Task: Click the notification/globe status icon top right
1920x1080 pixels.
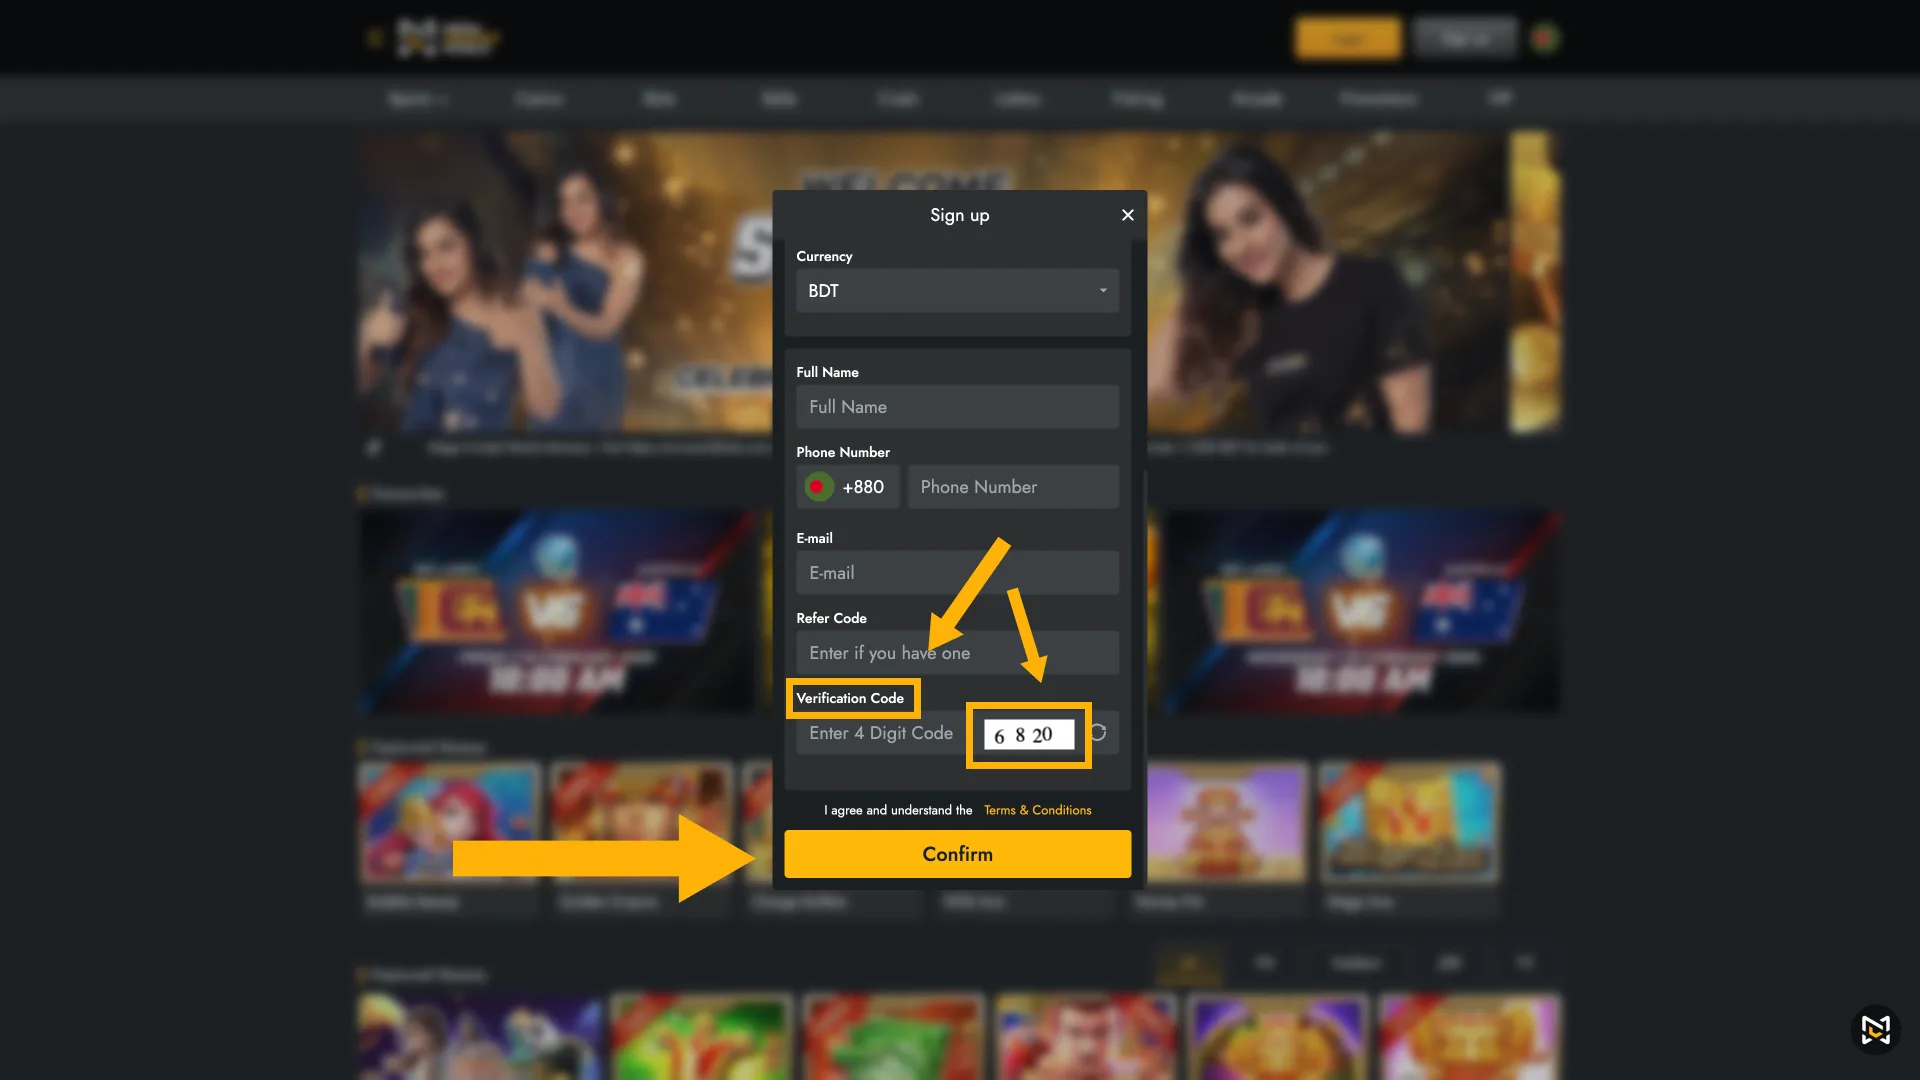Action: [x=1547, y=36]
